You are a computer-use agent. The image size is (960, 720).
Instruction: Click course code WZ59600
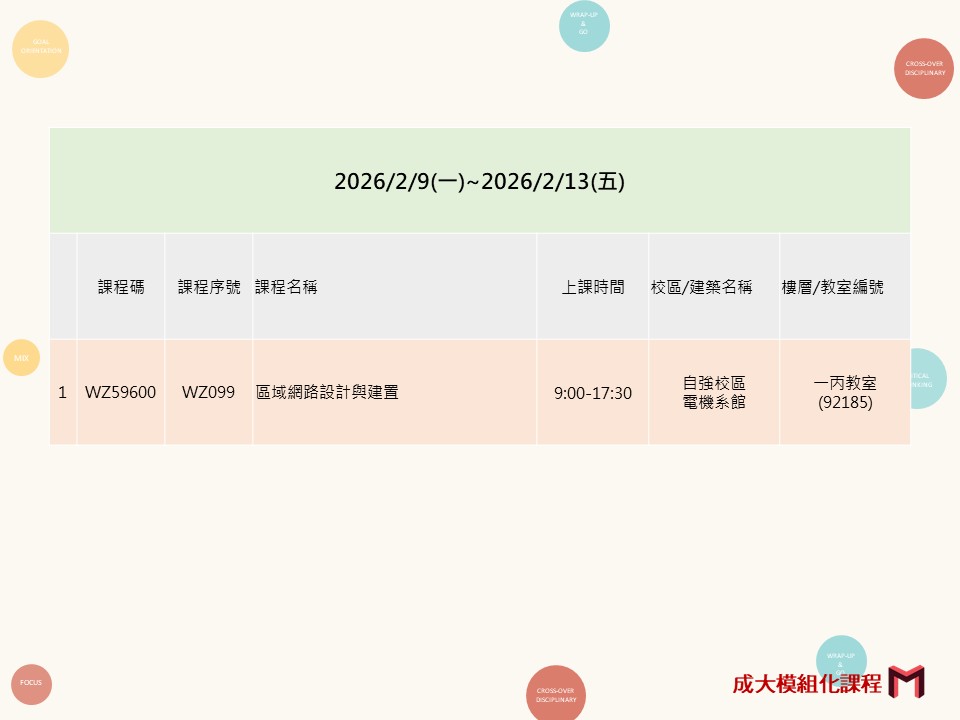[121, 393]
